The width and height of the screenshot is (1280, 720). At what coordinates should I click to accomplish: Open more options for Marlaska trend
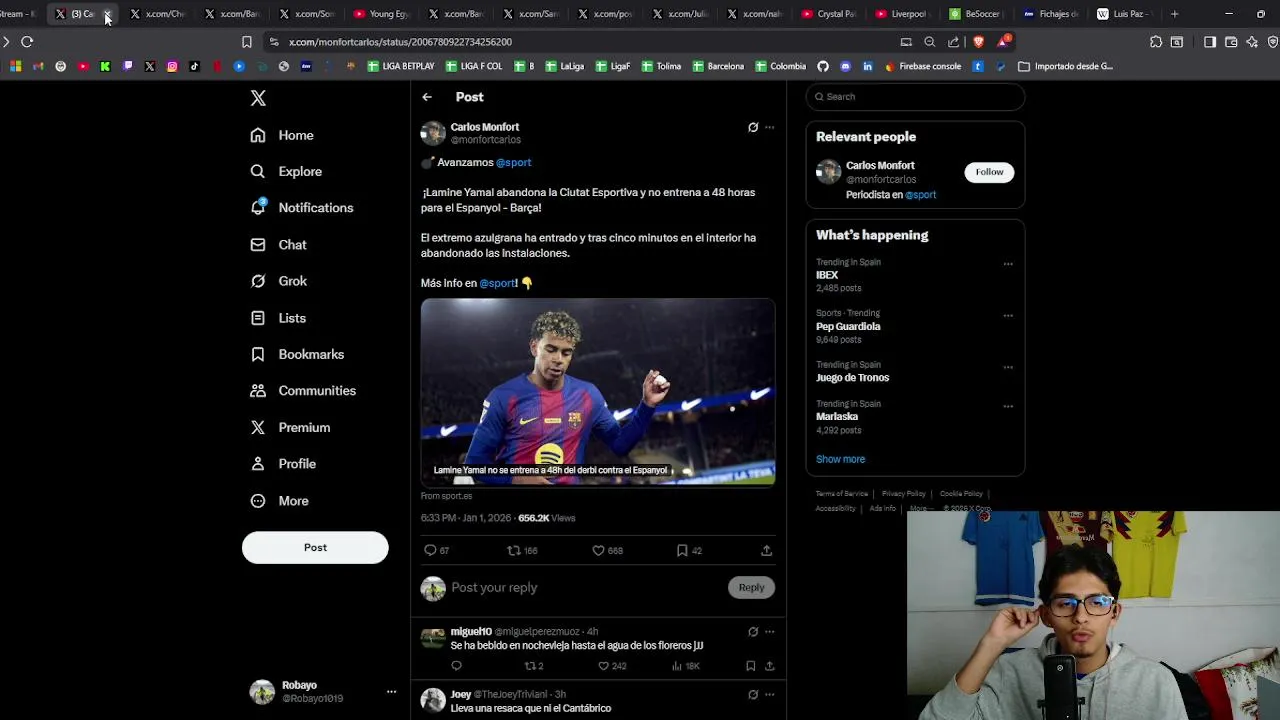click(x=1008, y=406)
